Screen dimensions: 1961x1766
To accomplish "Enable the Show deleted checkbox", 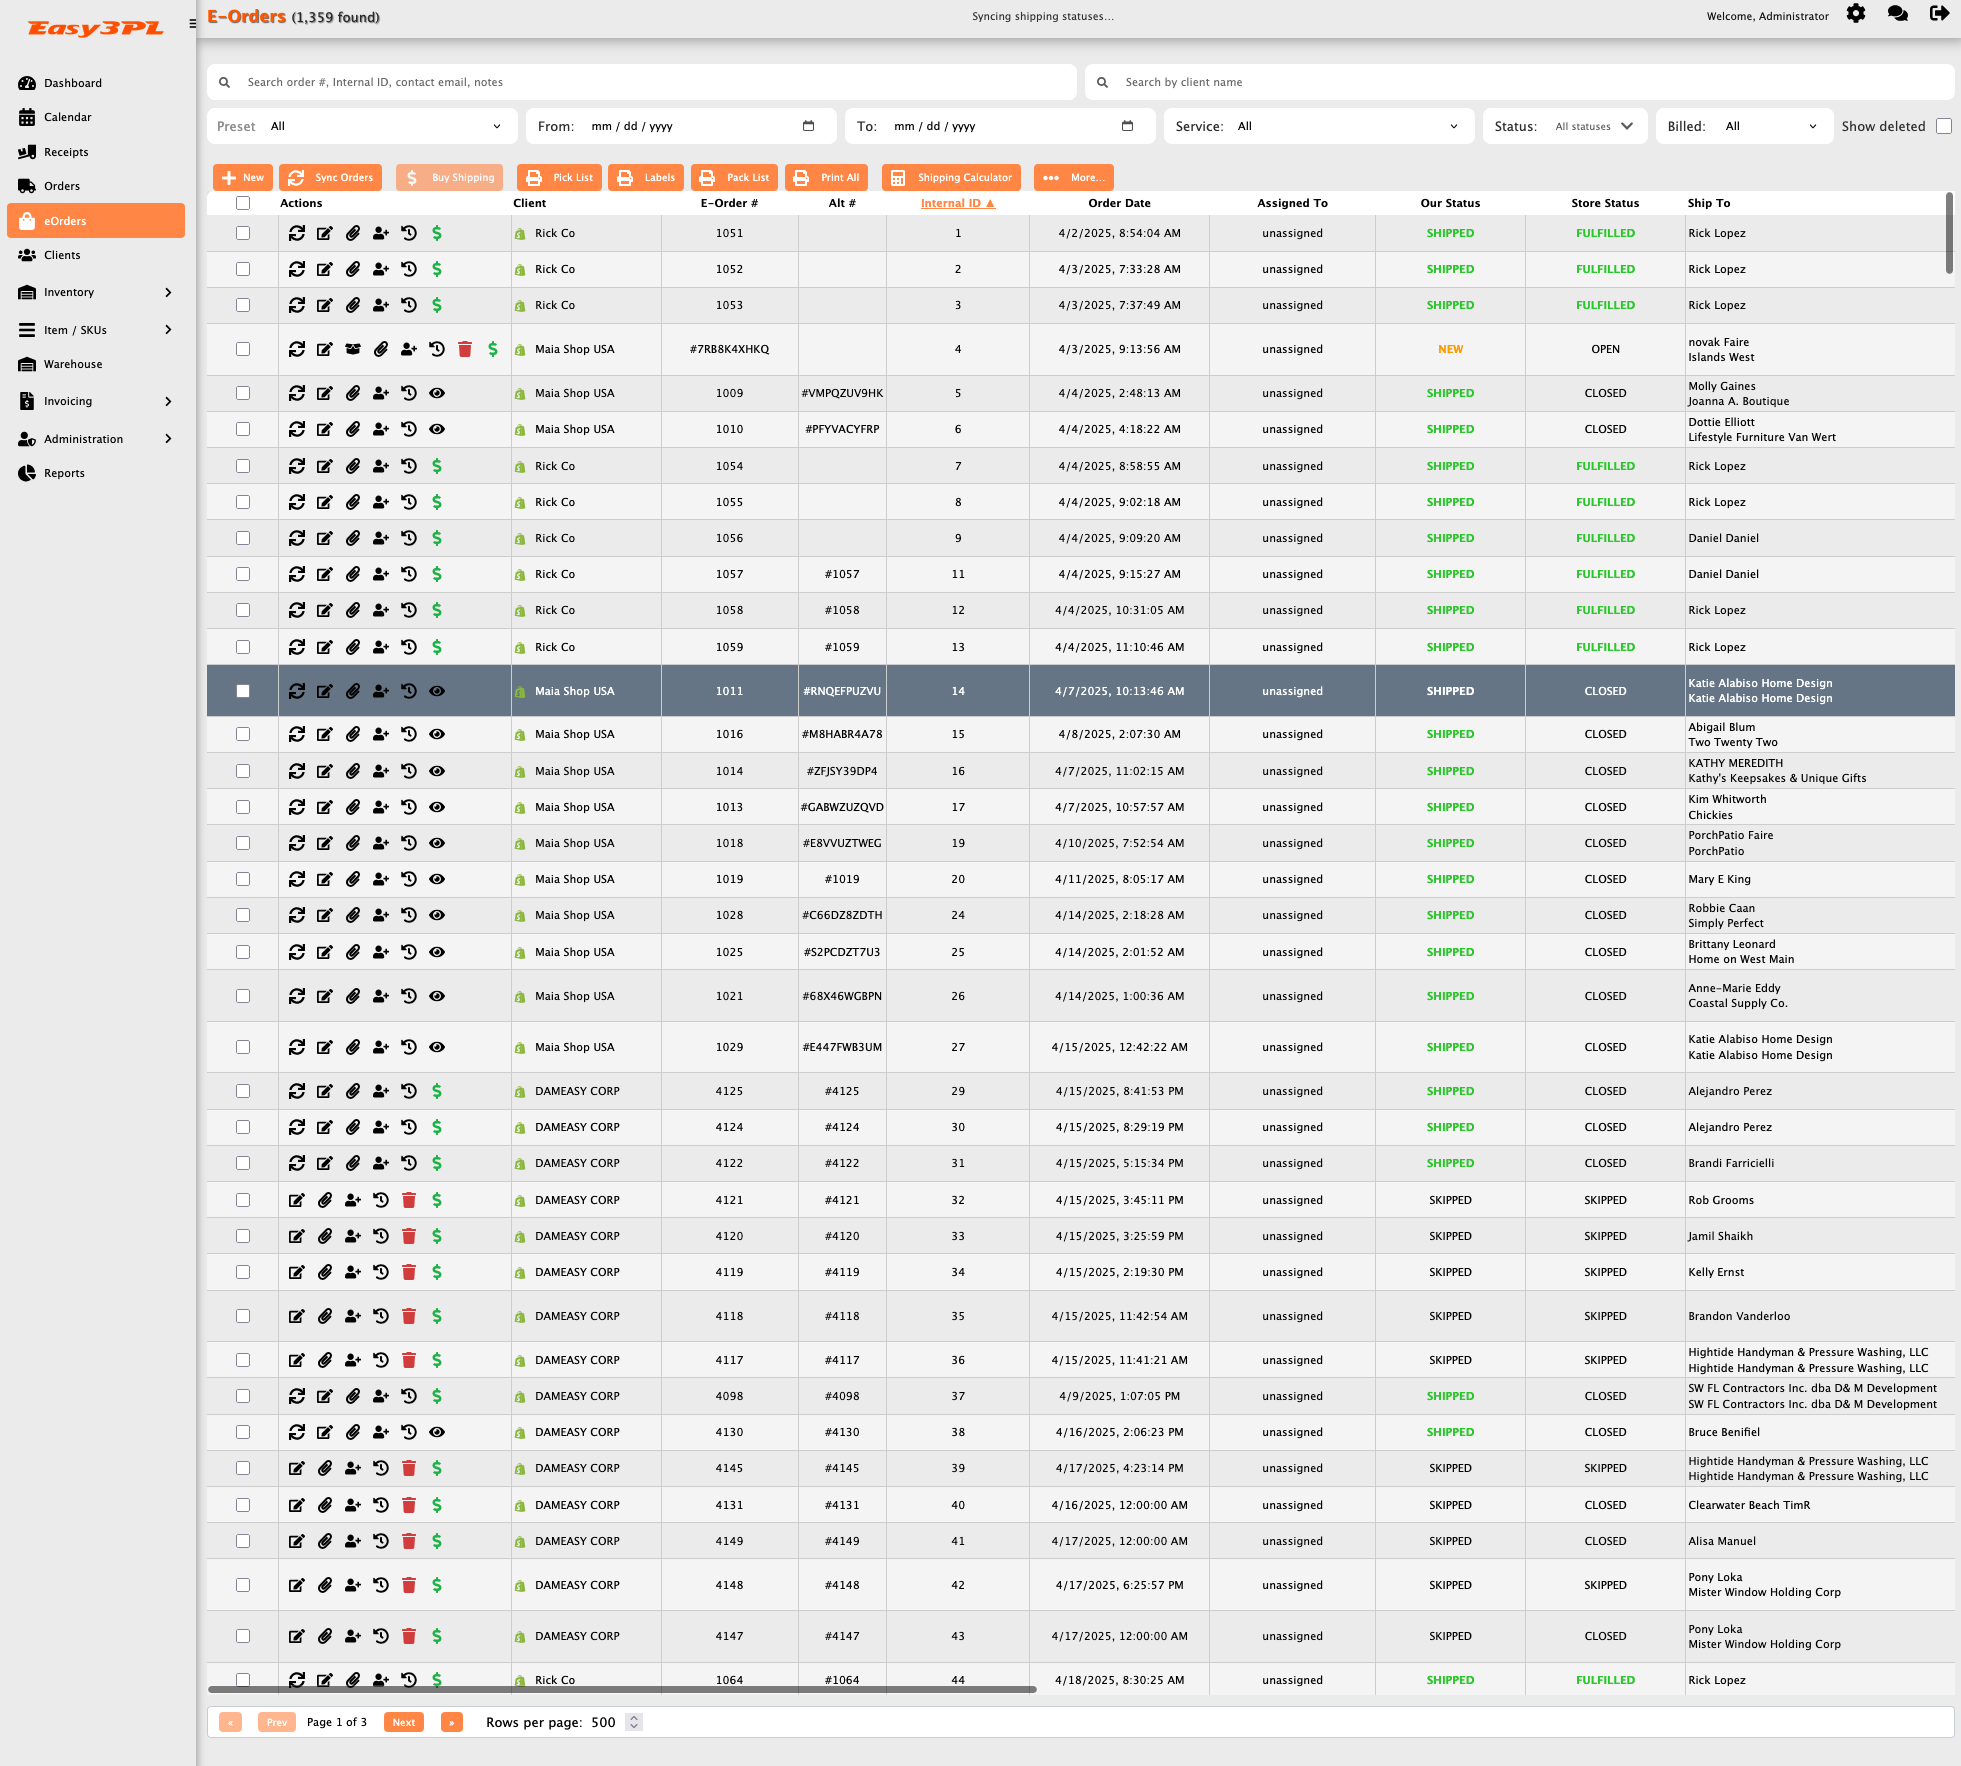I will (1943, 125).
